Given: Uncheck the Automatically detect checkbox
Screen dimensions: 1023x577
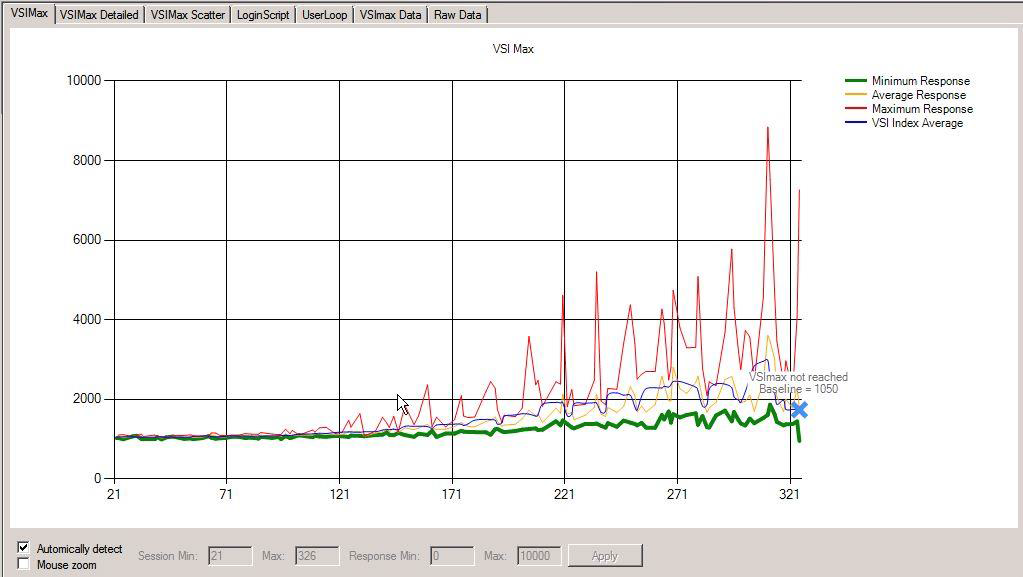Looking at the screenshot, I should [24, 548].
